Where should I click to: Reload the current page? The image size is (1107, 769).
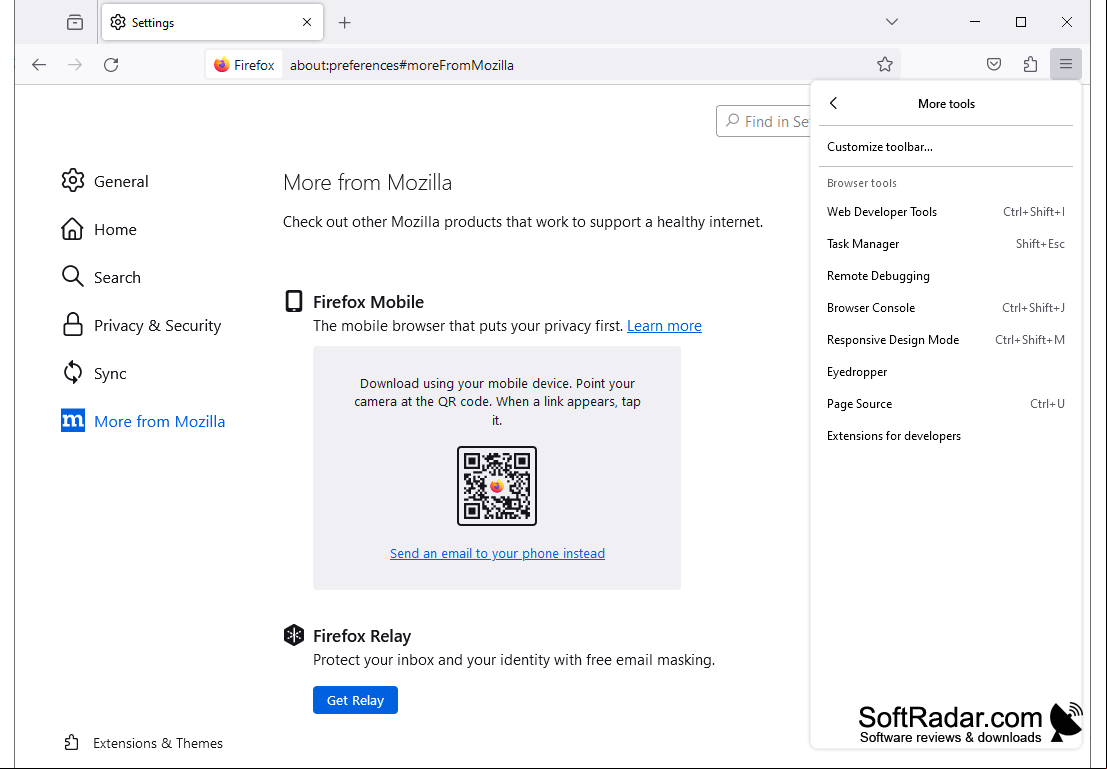coord(111,65)
